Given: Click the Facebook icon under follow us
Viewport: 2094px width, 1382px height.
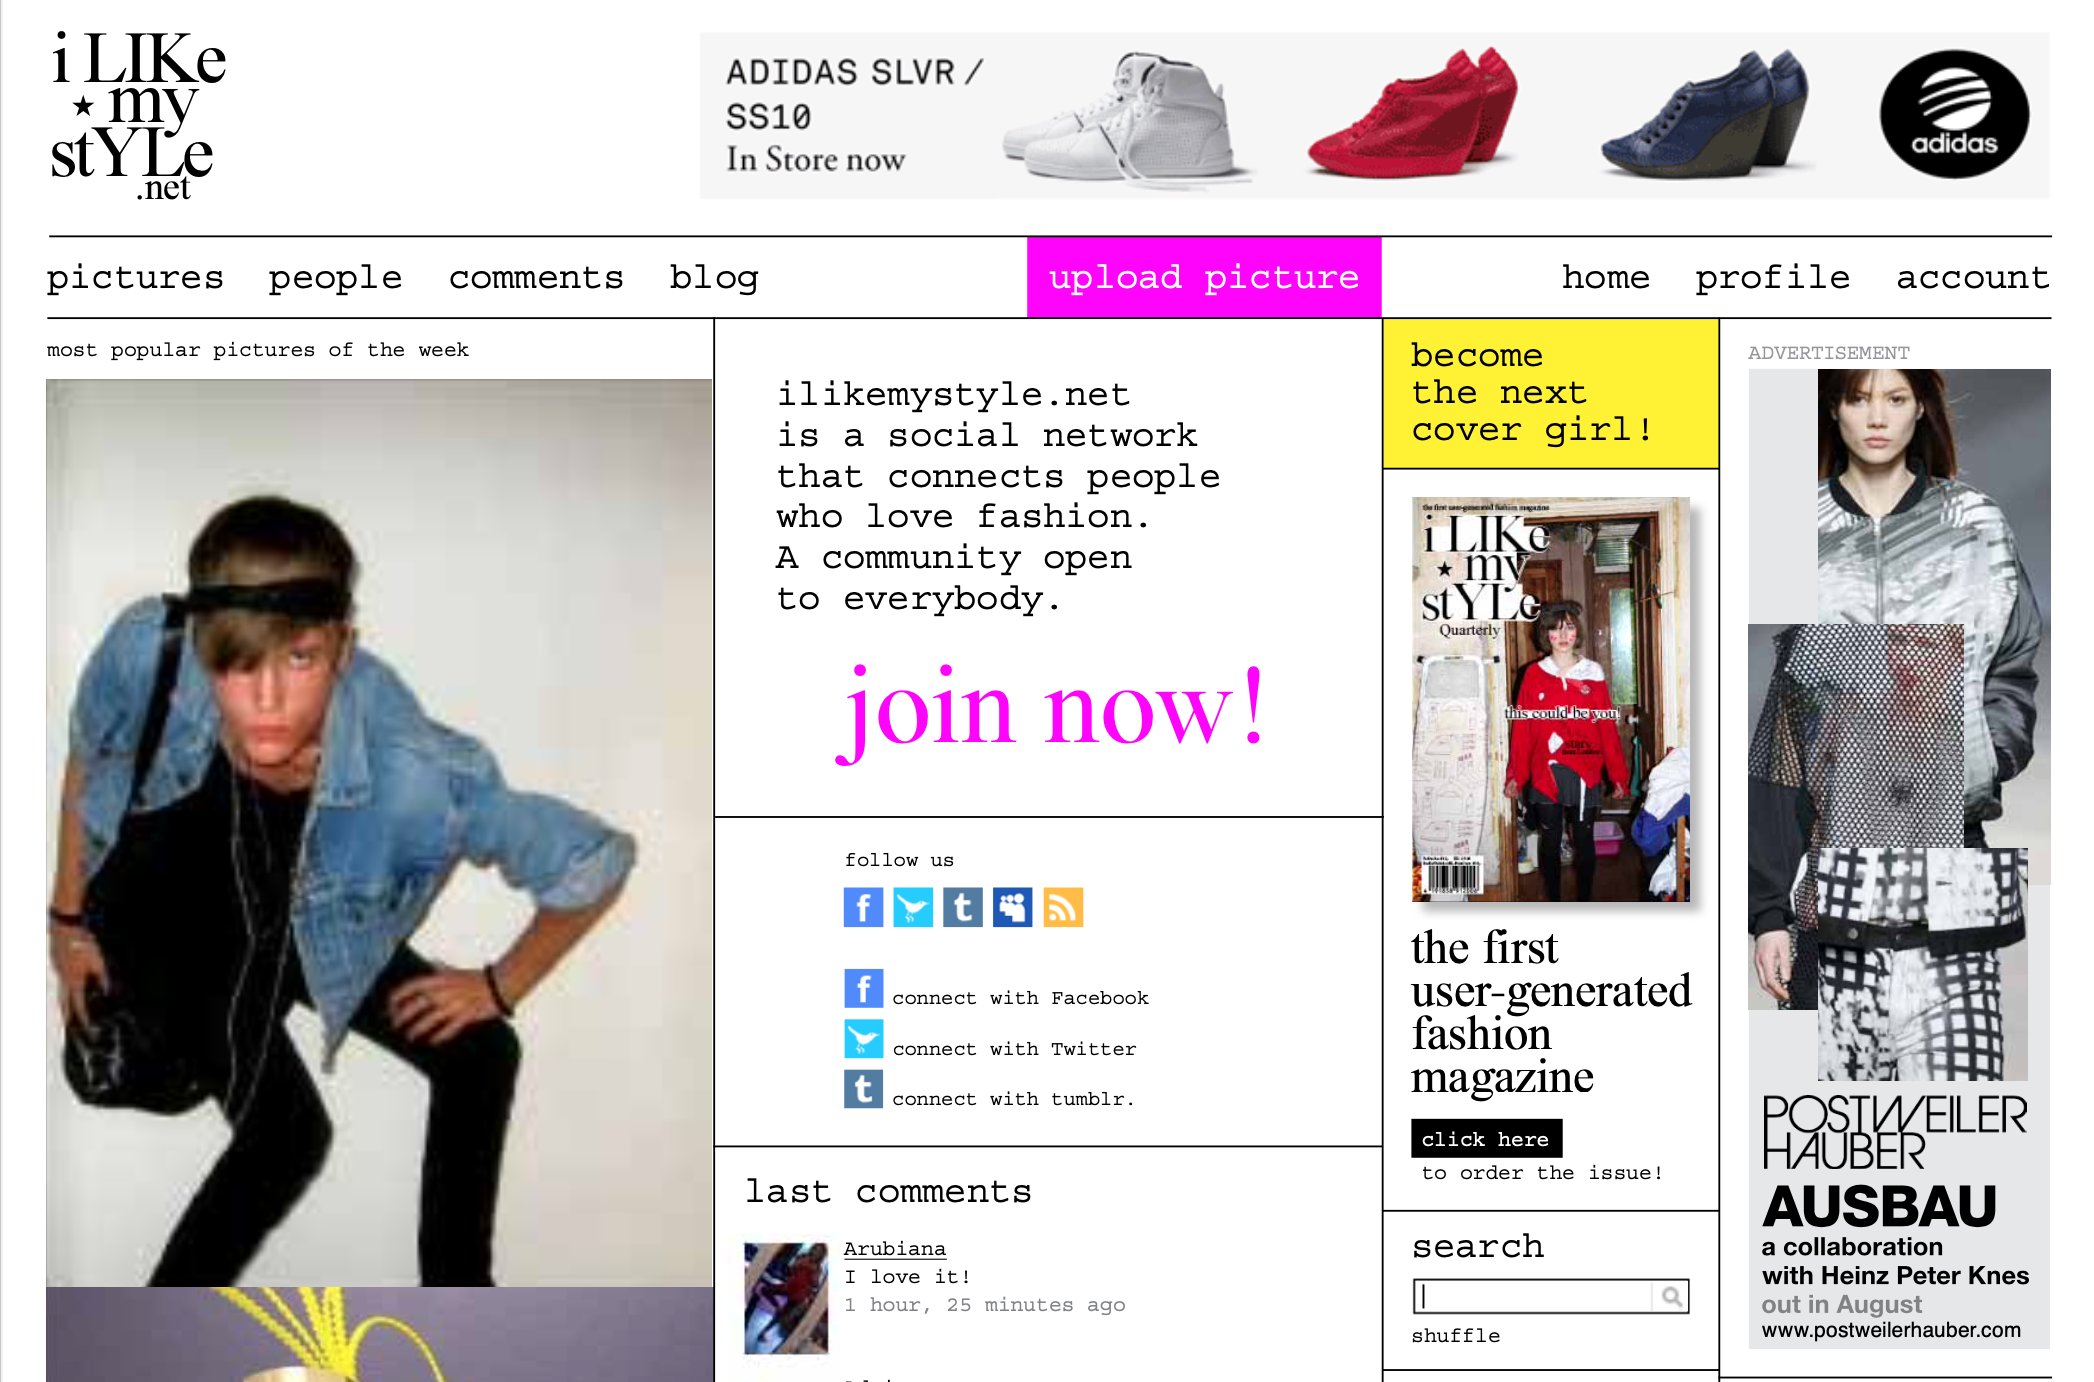Looking at the screenshot, I should point(863,908).
